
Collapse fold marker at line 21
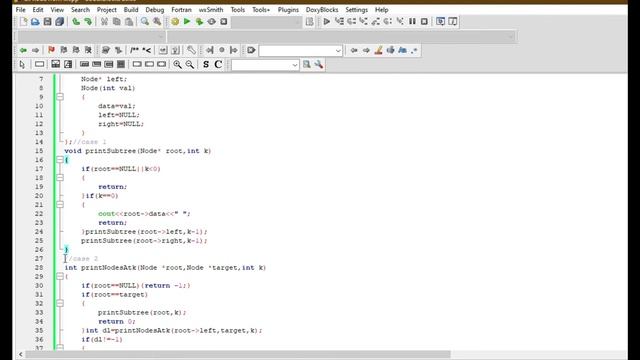pos(60,205)
